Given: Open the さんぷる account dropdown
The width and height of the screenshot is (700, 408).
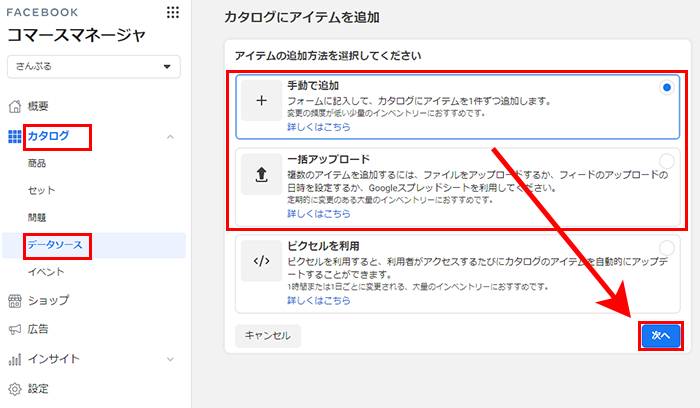Looking at the screenshot, I should tap(94, 67).
